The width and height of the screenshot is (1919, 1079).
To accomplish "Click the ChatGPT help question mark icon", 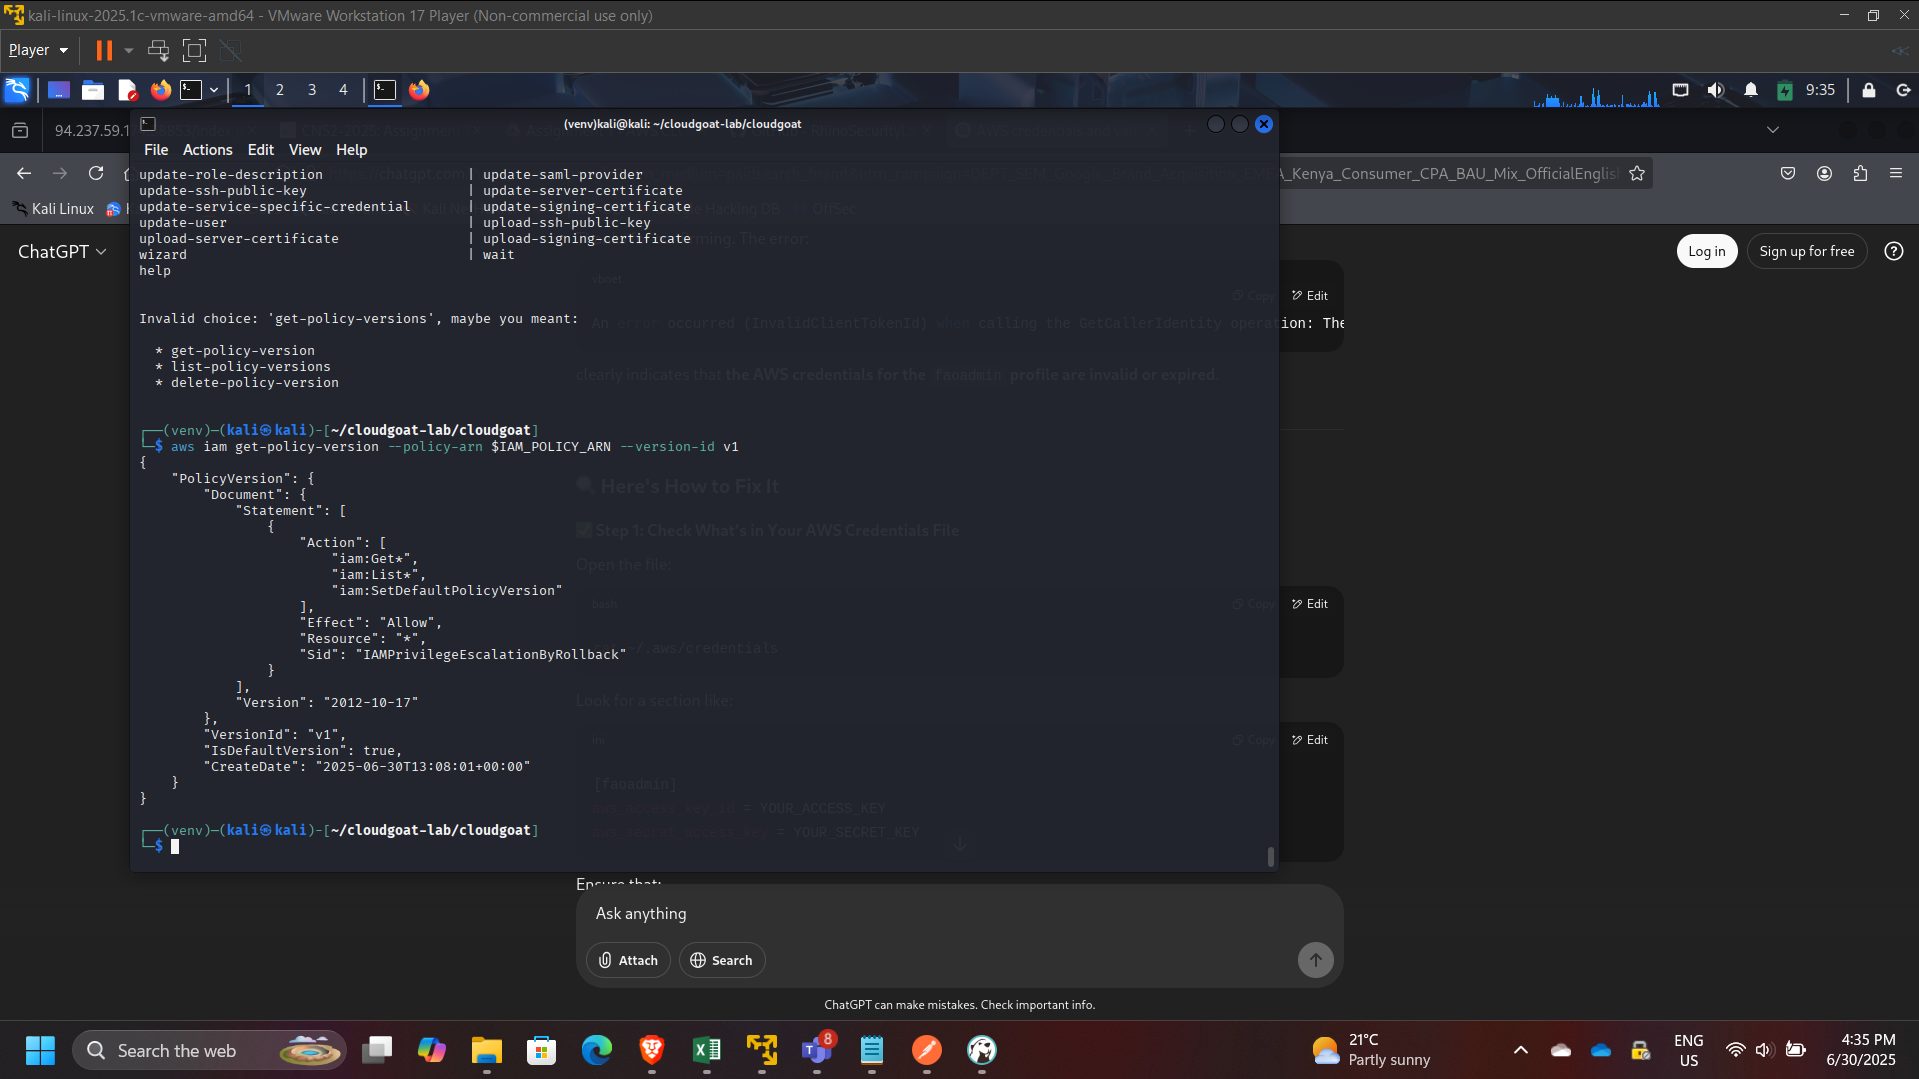I will (1893, 251).
